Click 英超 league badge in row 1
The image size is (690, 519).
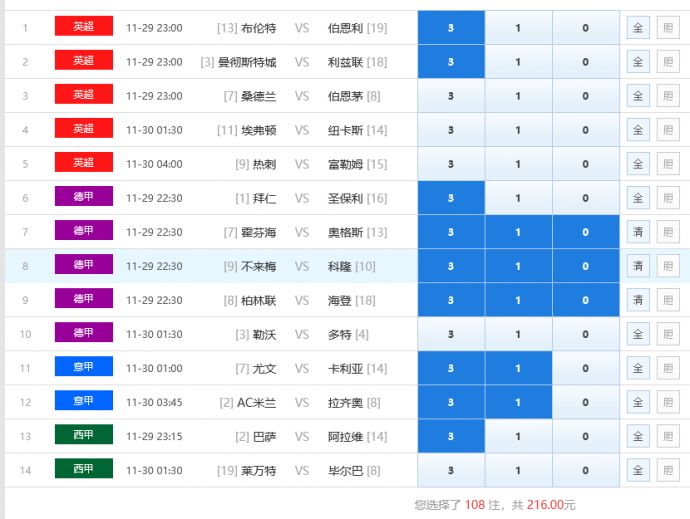pyautogui.click(x=83, y=27)
